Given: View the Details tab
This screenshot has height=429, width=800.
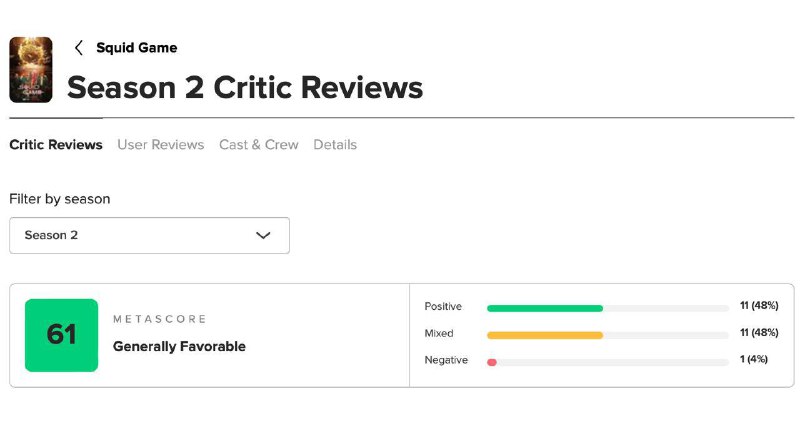Looking at the screenshot, I should (335, 145).
